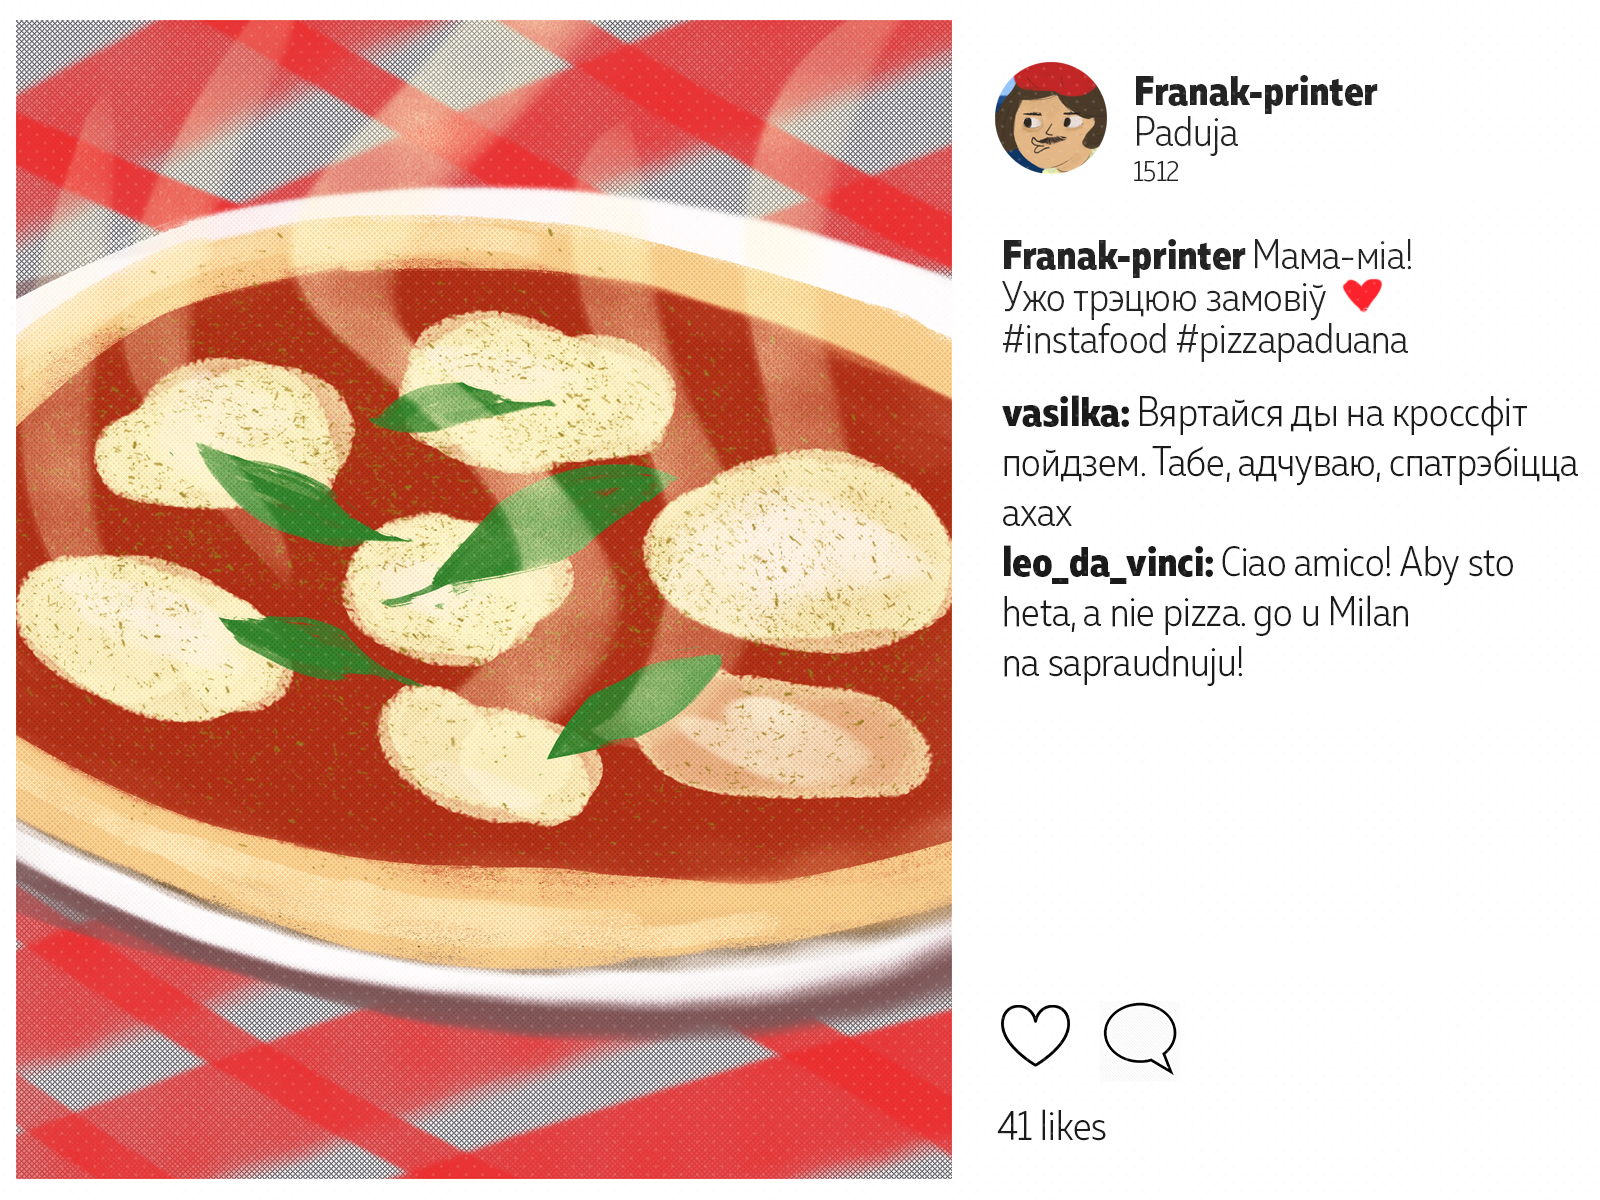Screen dimensions: 1600x1200
Task: Click the pizza illustration post image
Action: (x=484, y=600)
